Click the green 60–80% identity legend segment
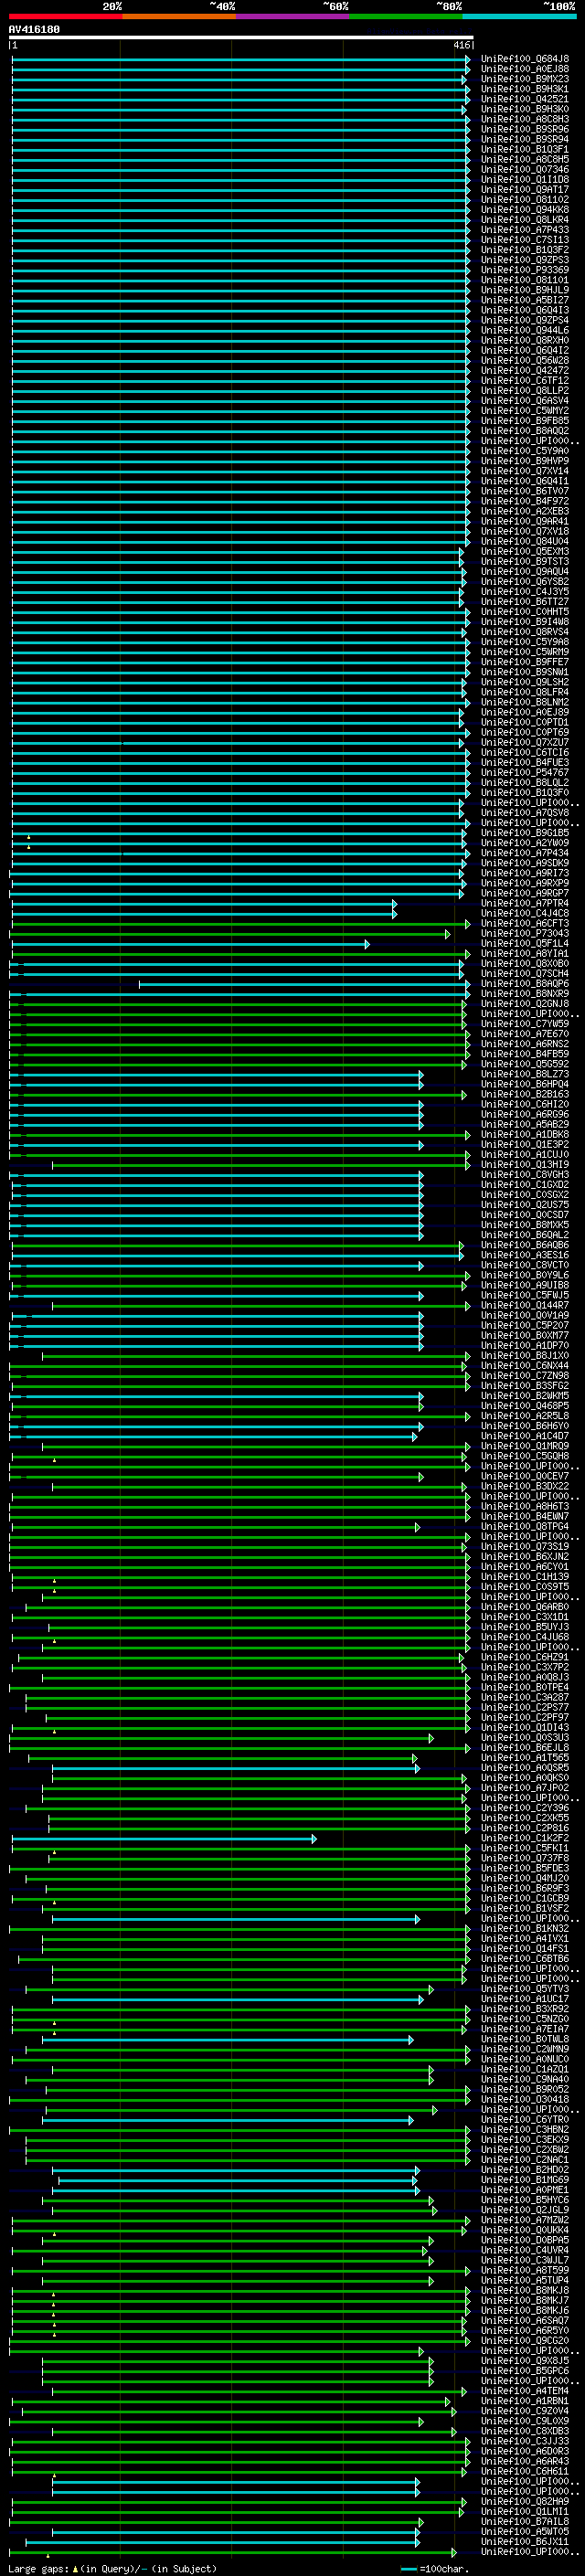 coord(406,17)
